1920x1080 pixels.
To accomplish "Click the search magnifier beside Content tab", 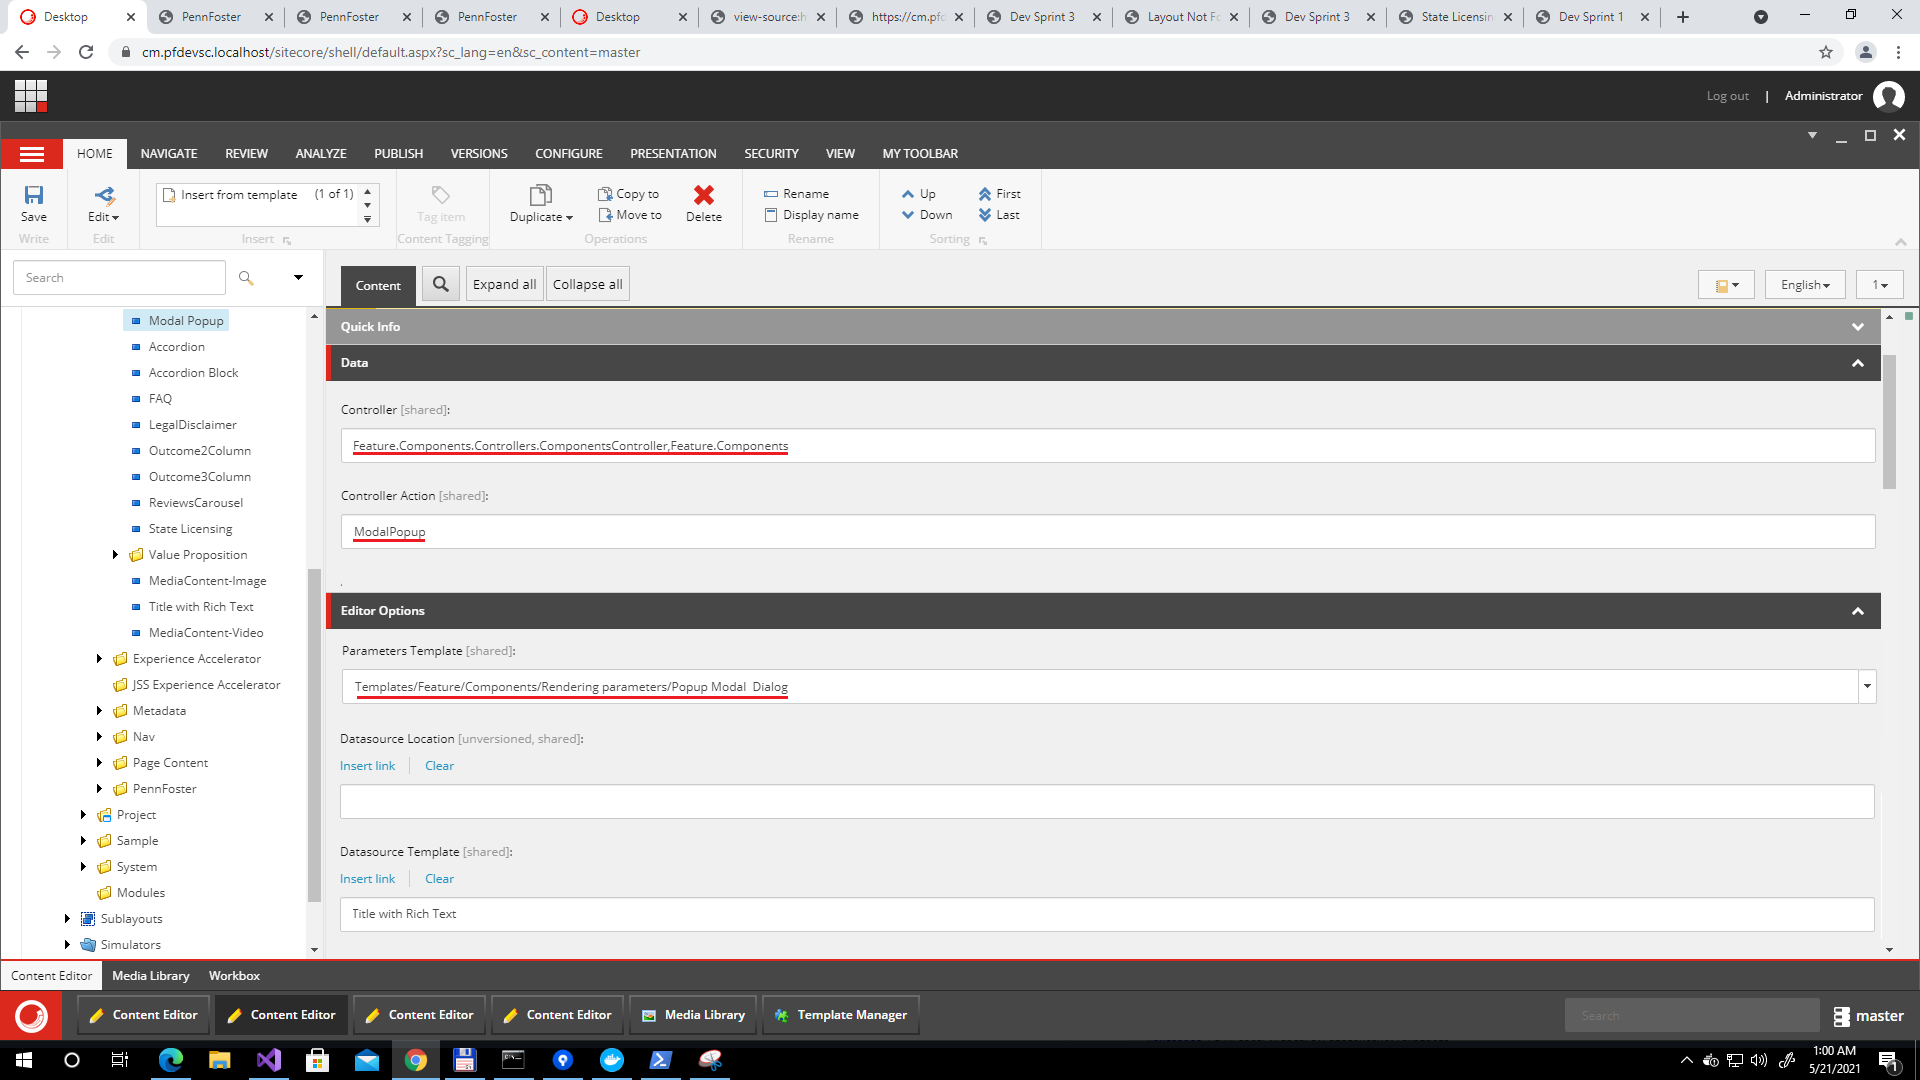I will [441, 284].
